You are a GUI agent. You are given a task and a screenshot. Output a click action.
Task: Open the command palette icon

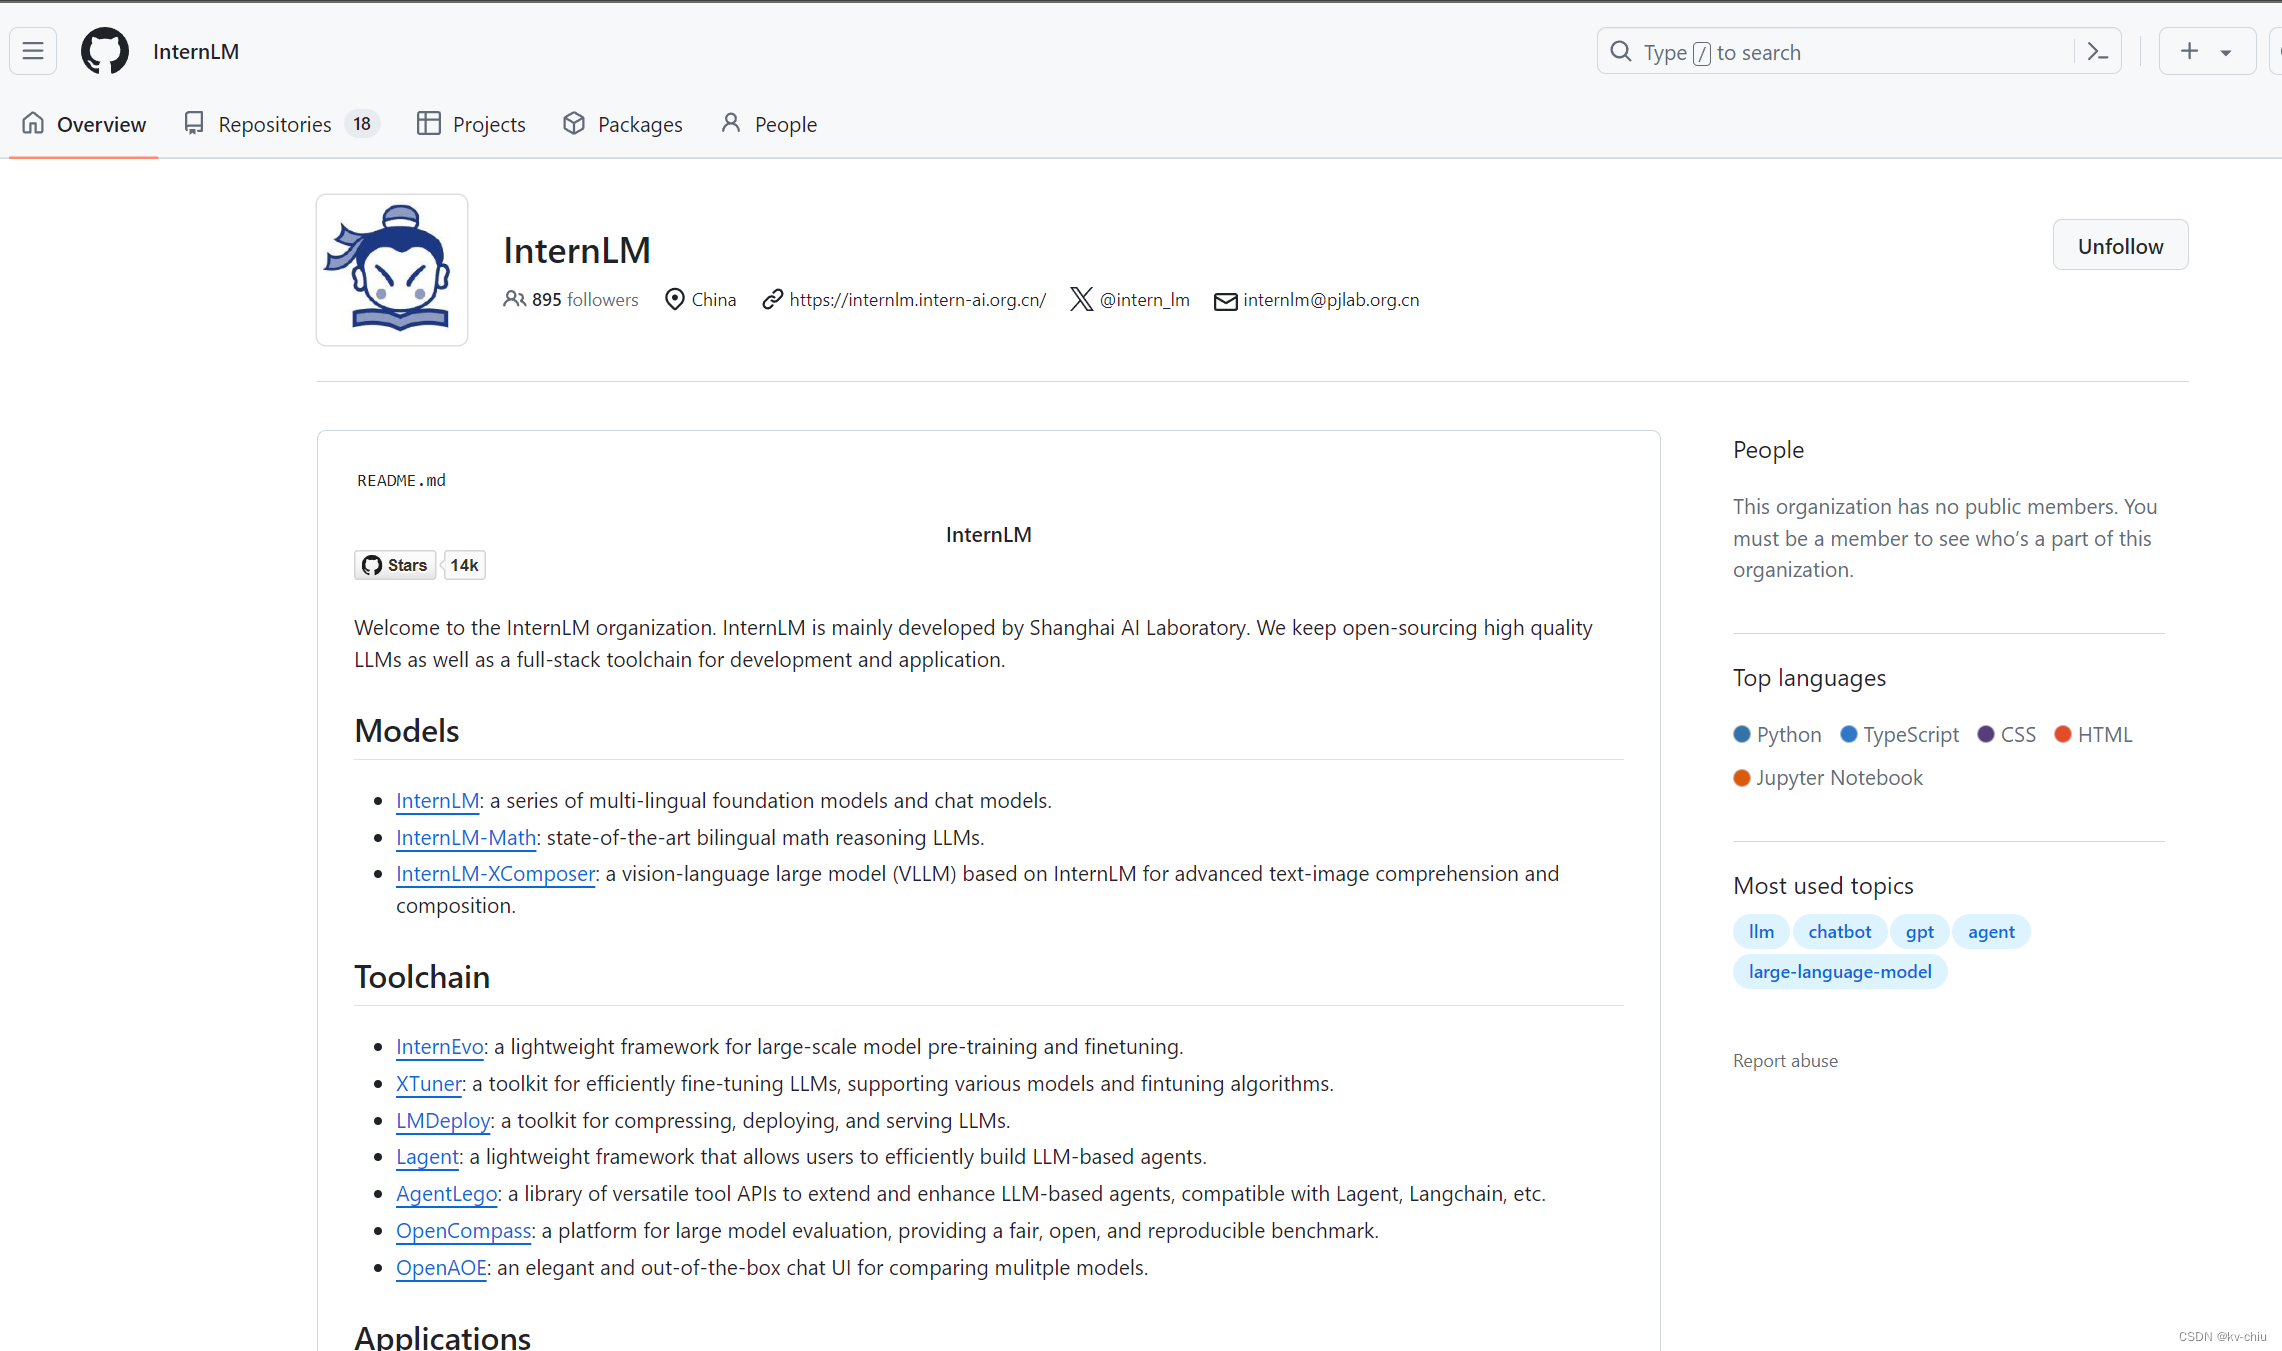tap(2097, 52)
